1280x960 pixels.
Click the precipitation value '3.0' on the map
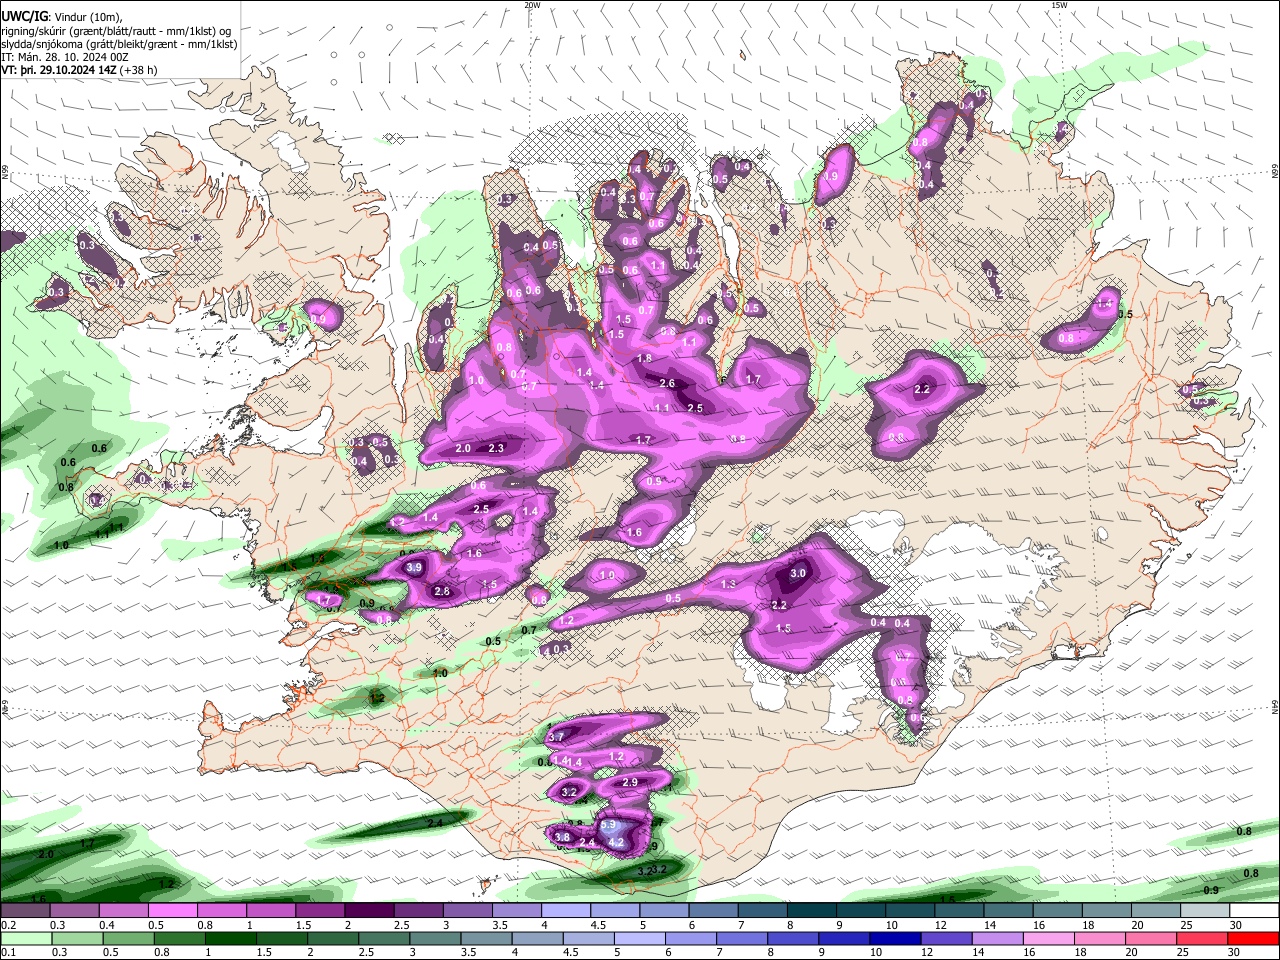pos(798,574)
